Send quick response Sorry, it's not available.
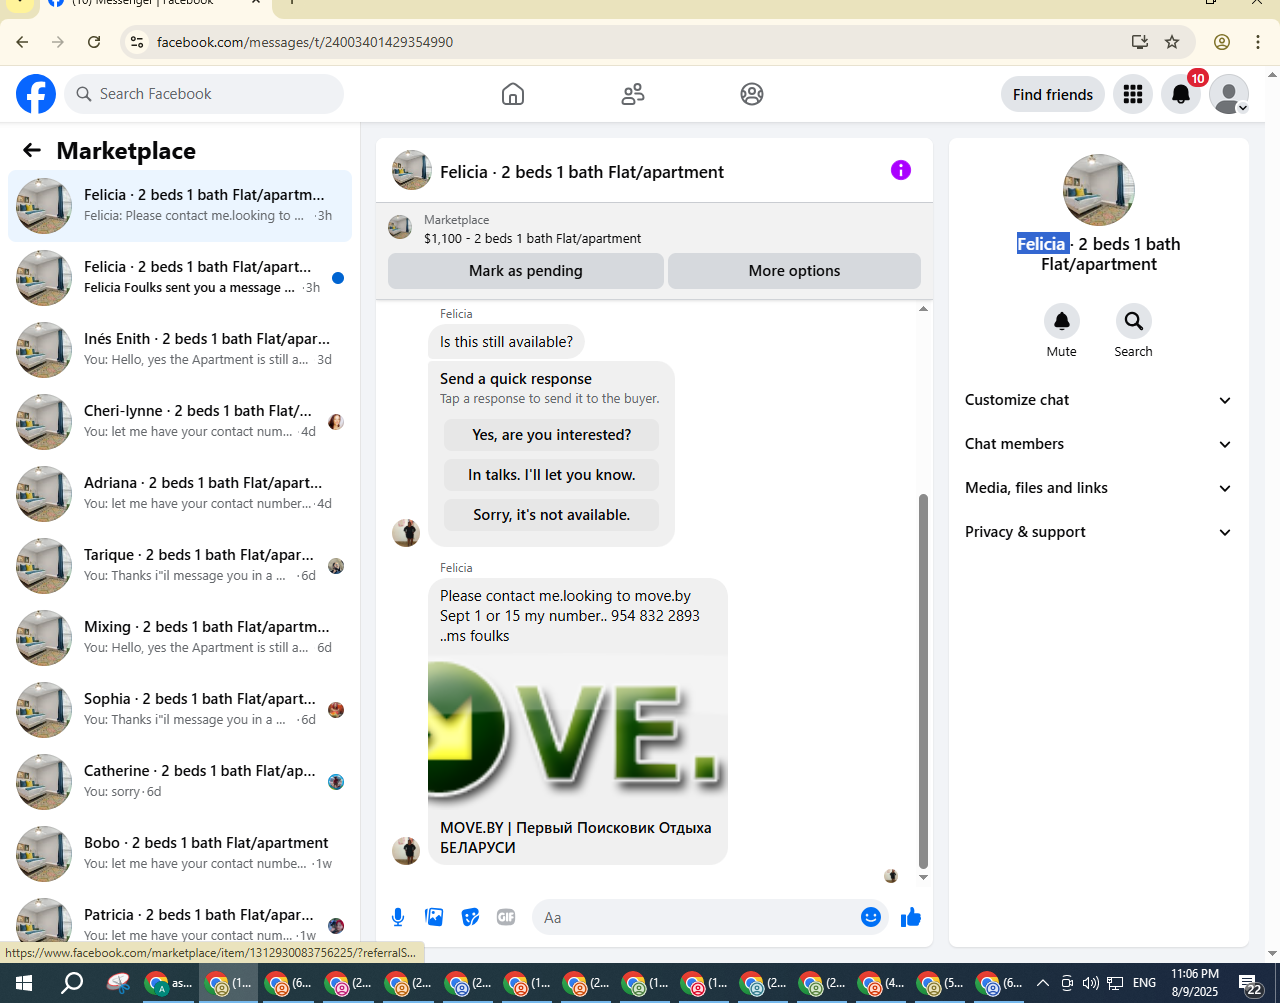This screenshot has height=1003, width=1280. tap(552, 515)
